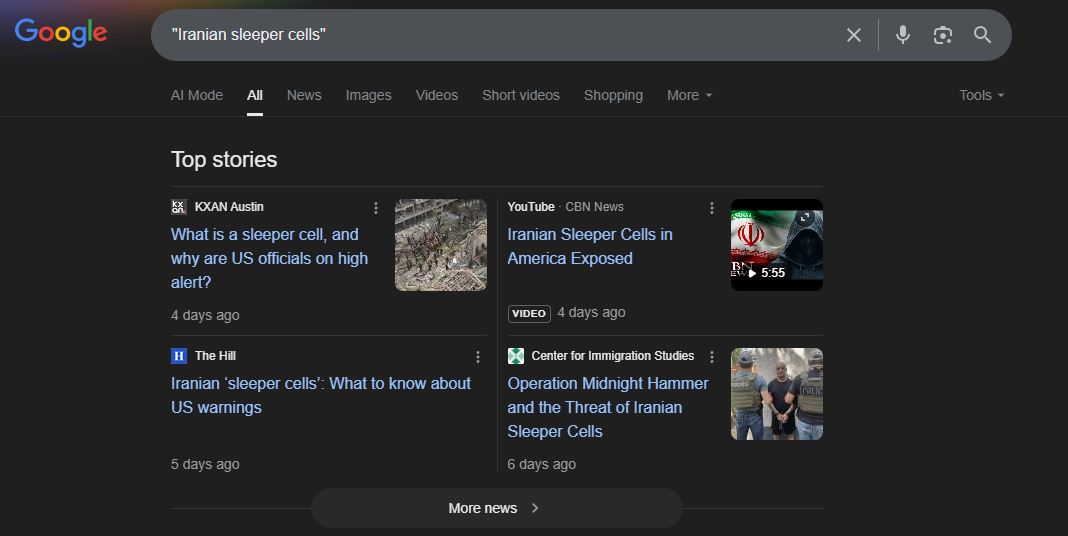
Task: Start voice search with microphone icon
Action: [x=902, y=35]
